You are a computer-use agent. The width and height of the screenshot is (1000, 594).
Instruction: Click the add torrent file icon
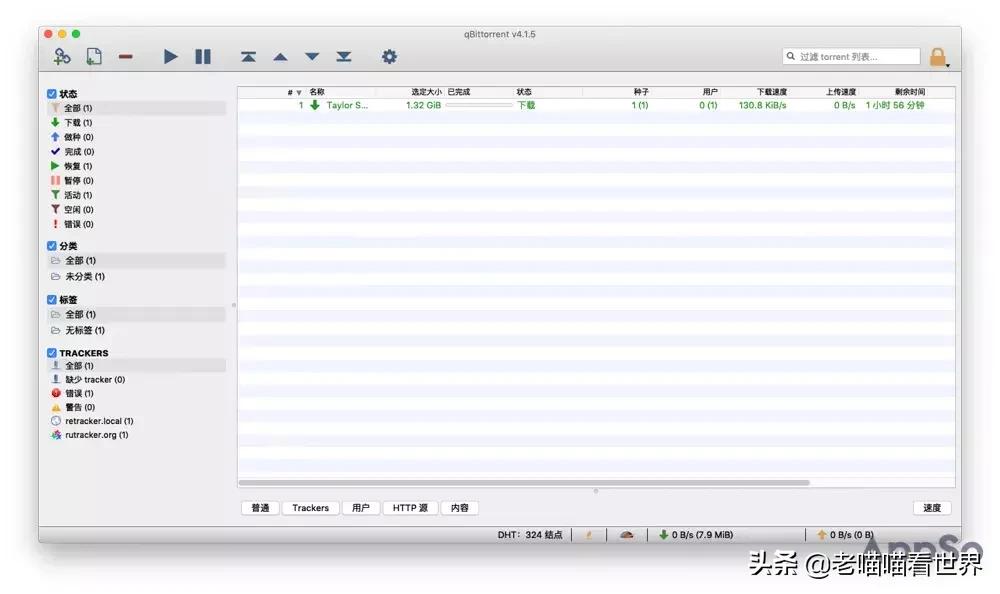pos(94,57)
